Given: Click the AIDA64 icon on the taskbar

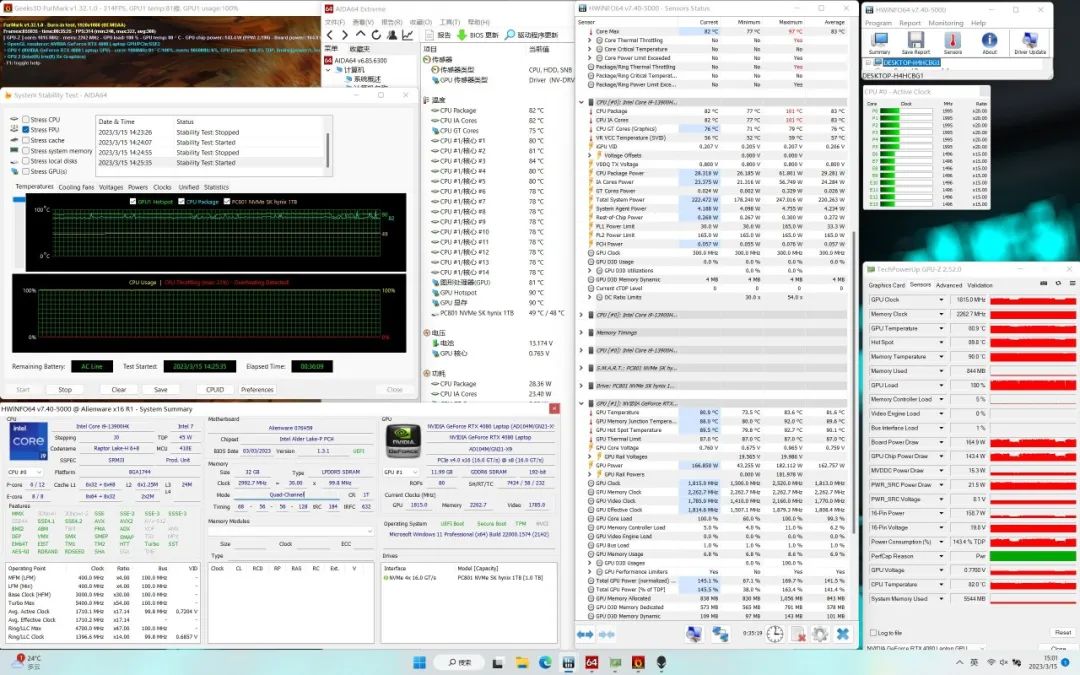Looking at the screenshot, I should point(592,663).
